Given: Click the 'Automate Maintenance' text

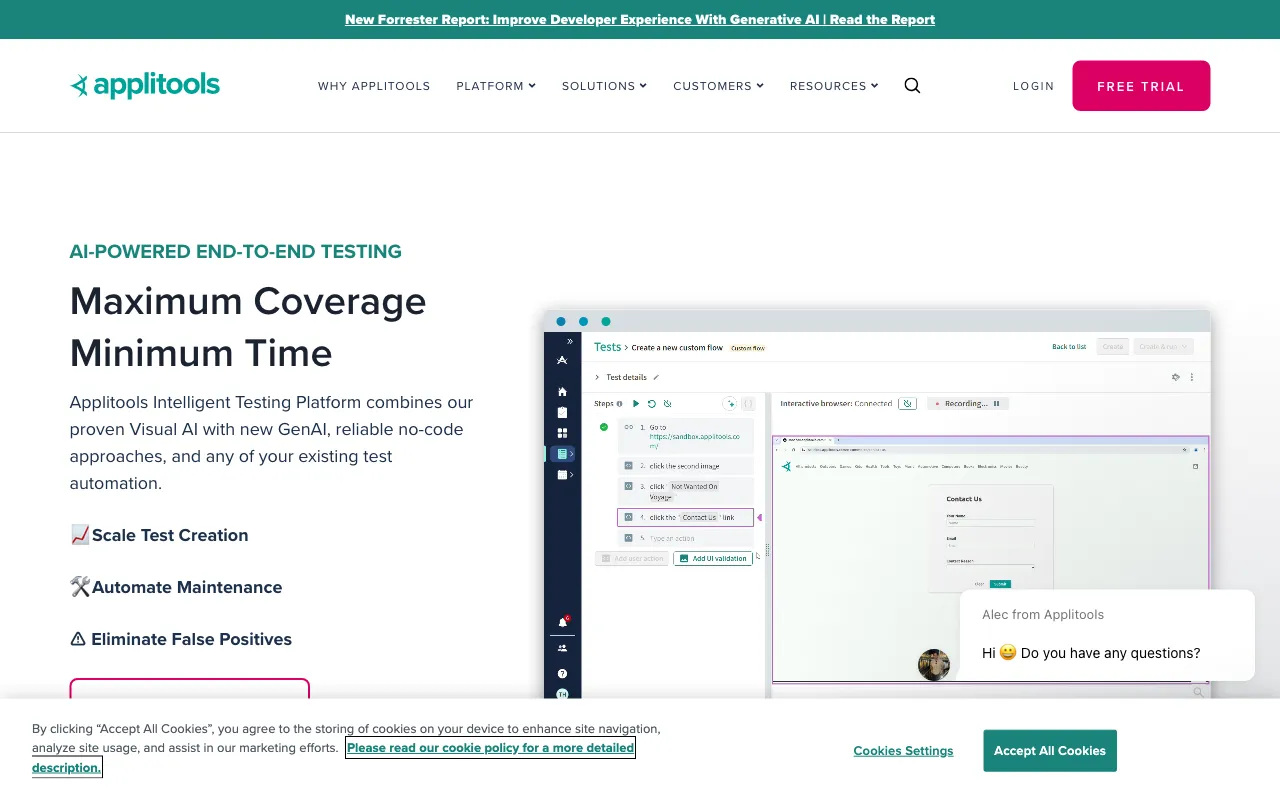Looking at the screenshot, I should pos(187,587).
